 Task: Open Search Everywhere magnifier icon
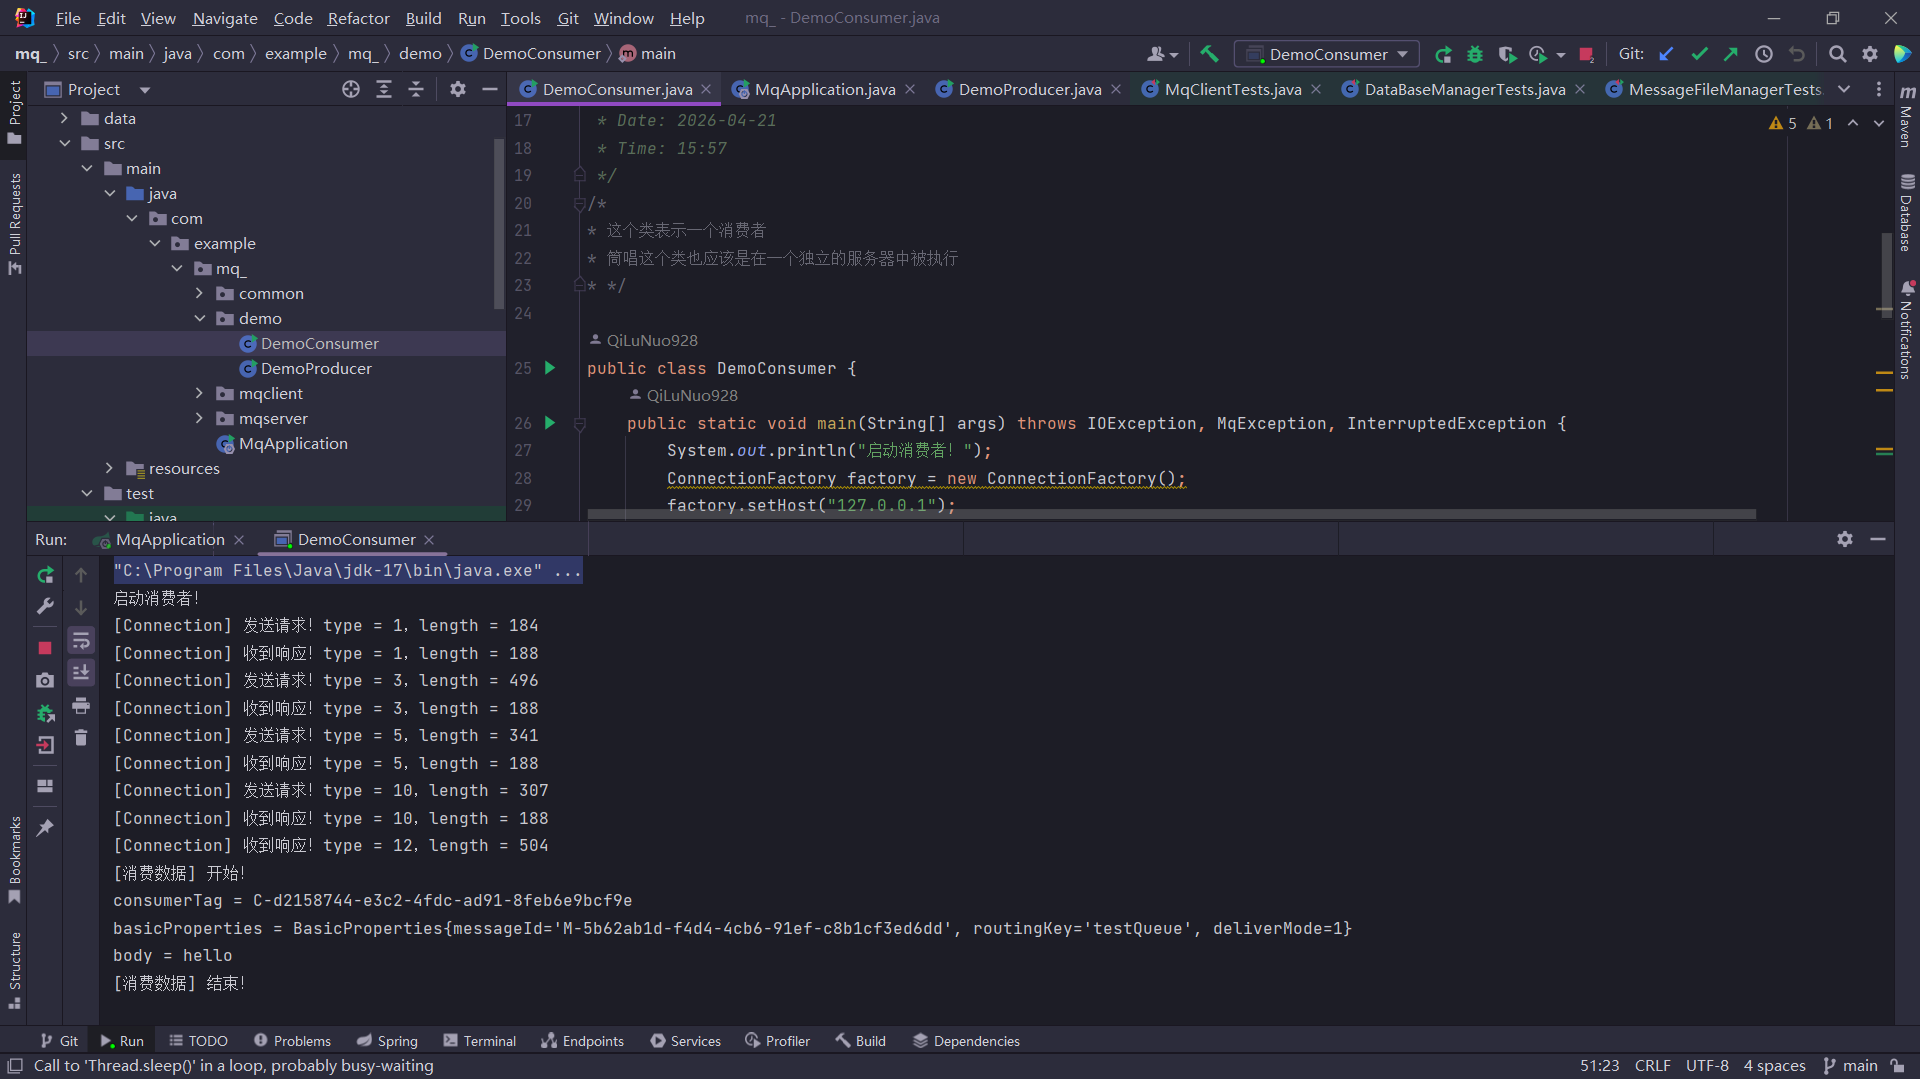(x=1837, y=54)
